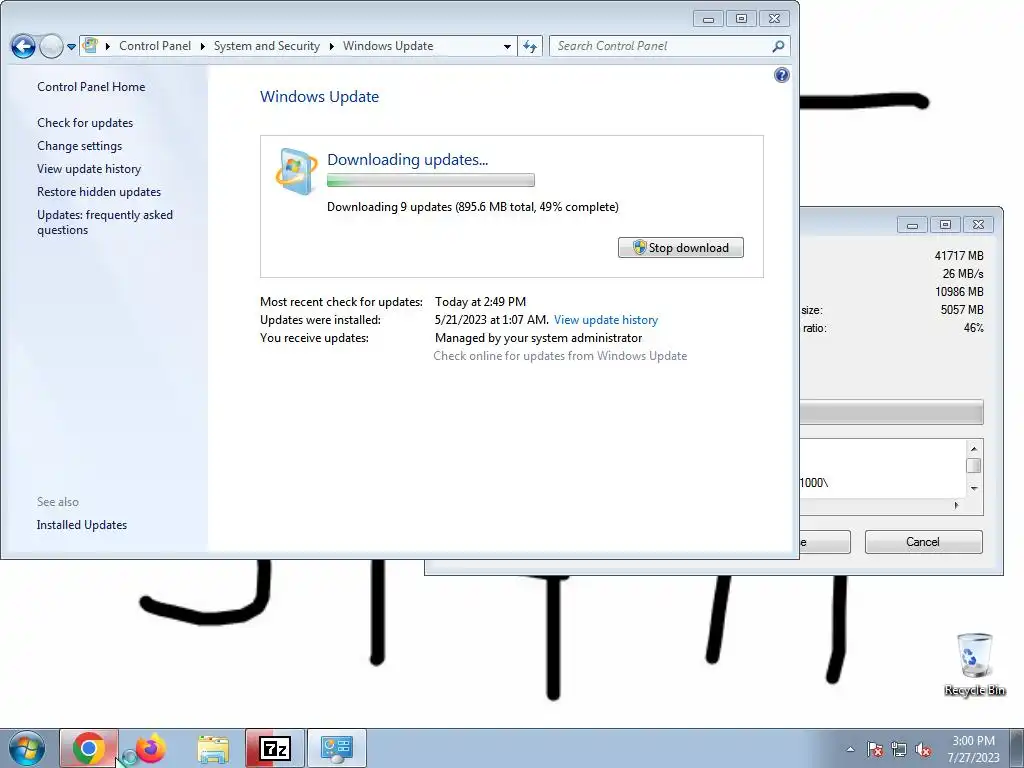The height and width of the screenshot is (768, 1024).
Task: Switch to Control Panel taskbar button
Action: tap(337, 748)
